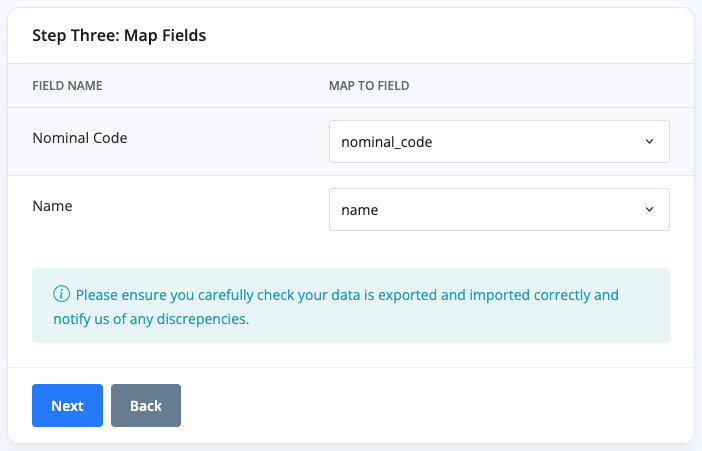Viewport: 702px width, 451px height.
Task: Open the Nominal Code mapping dropdown
Action: click(498, 142)
